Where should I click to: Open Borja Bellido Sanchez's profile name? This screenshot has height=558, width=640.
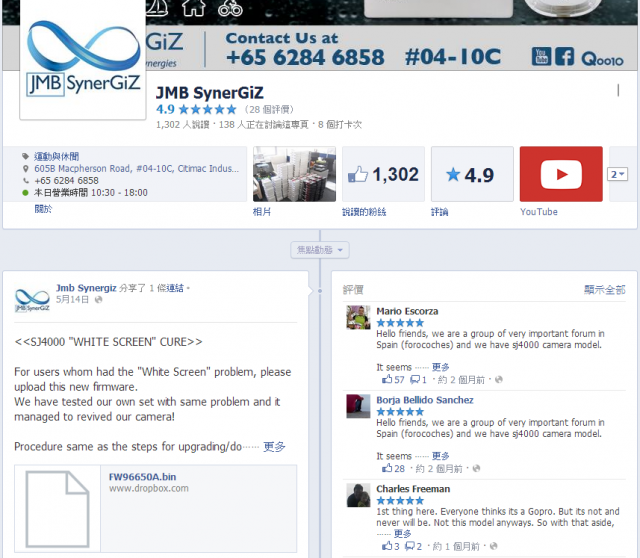424,400
